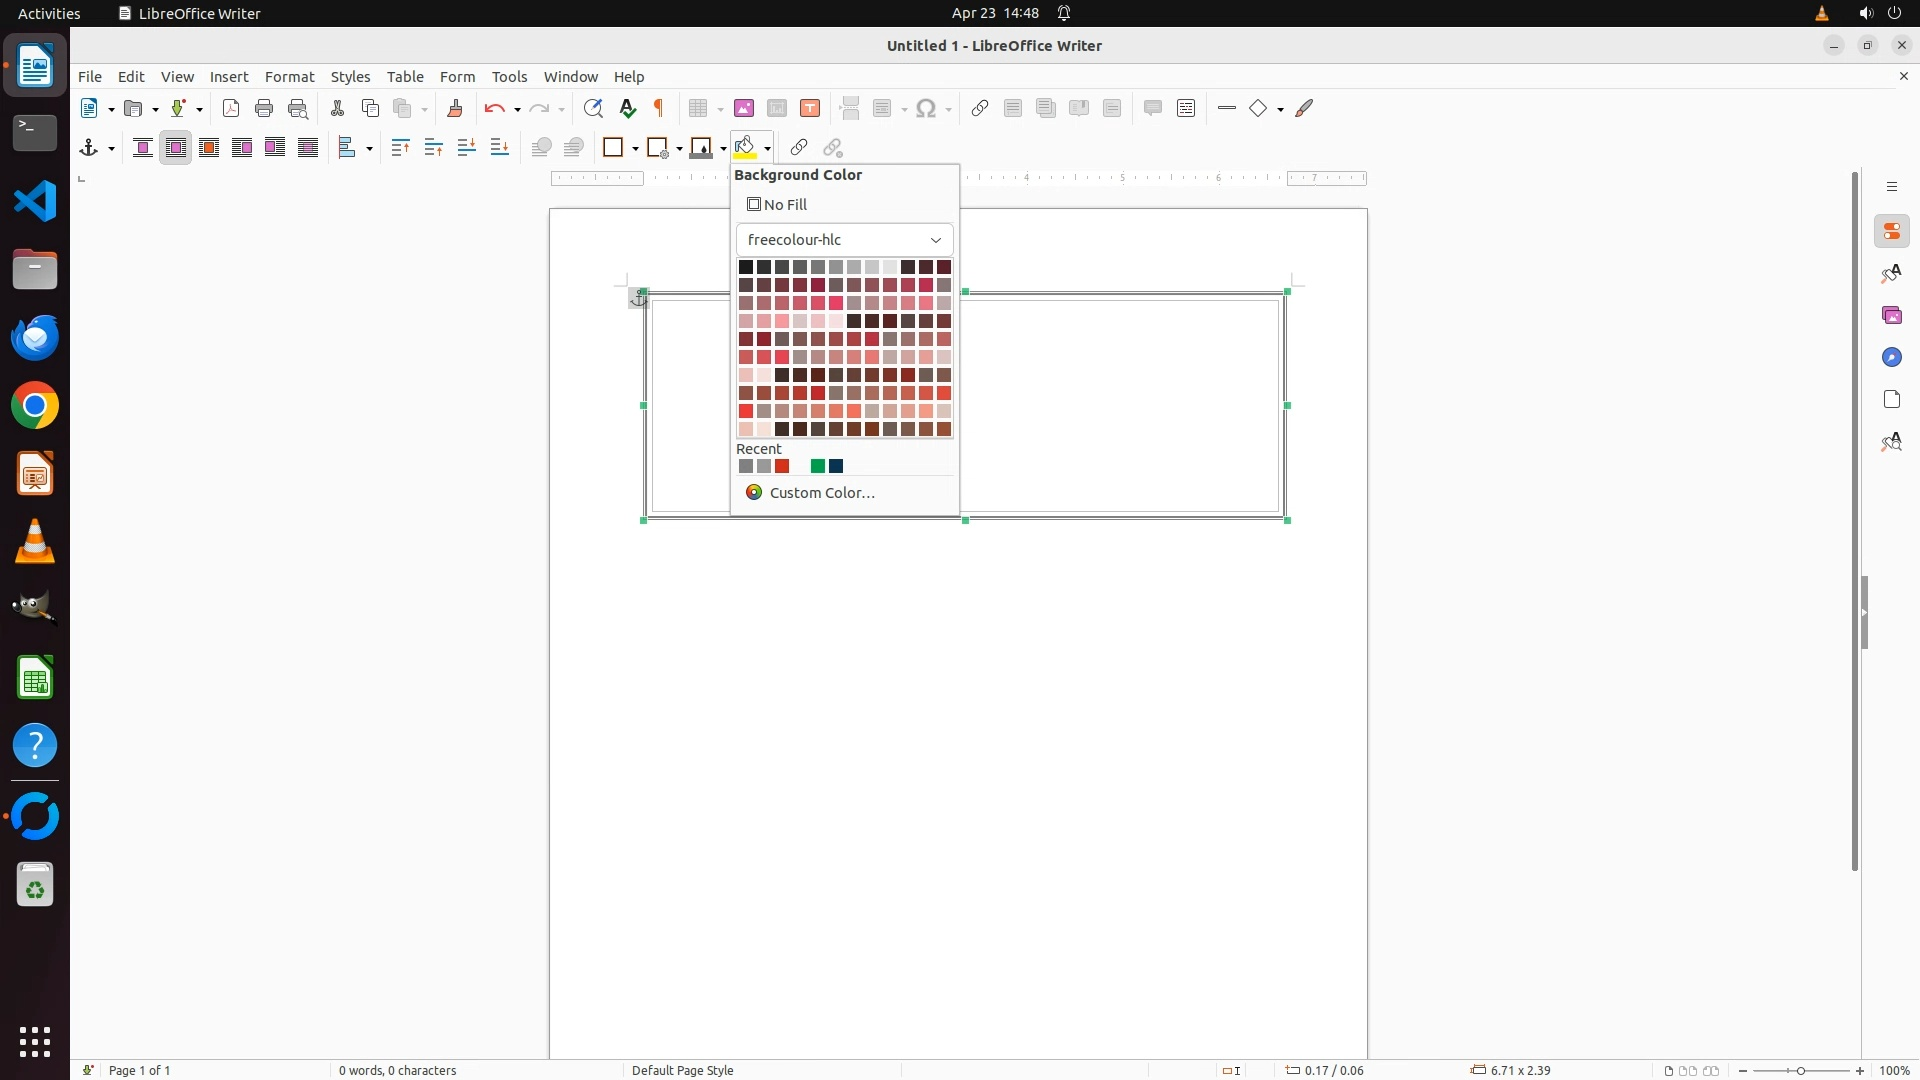Click the Insert Image icon
This screenshot has width=1920, height=1080.
coord(744,109)
